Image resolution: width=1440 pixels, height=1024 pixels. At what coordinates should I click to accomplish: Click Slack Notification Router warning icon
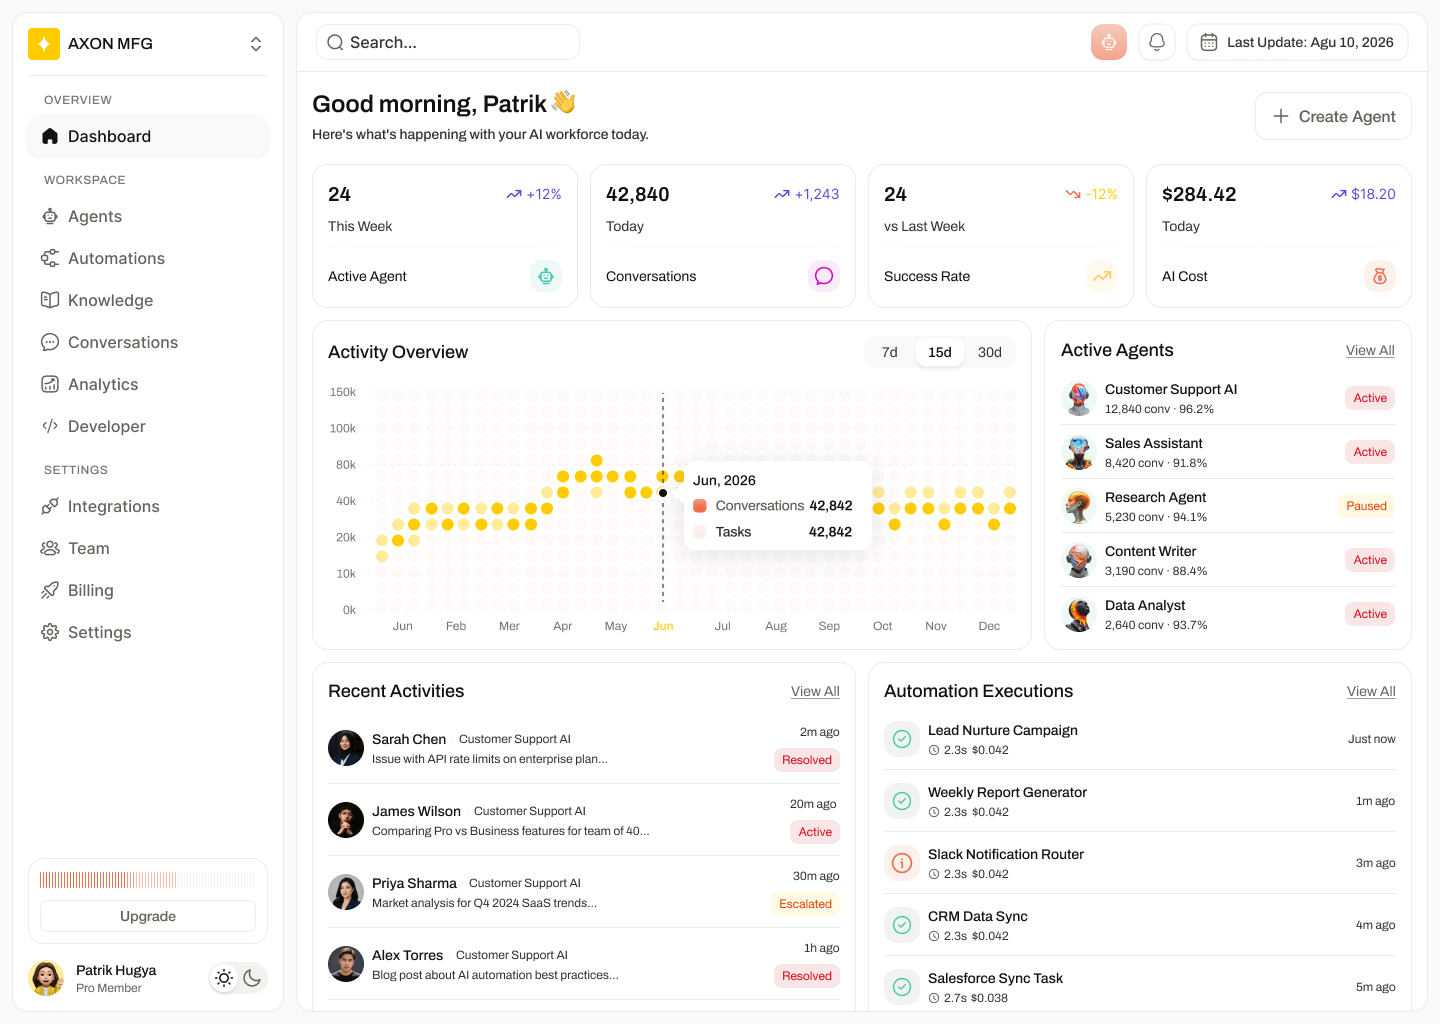pyautogui.click(x=902, y=863)
